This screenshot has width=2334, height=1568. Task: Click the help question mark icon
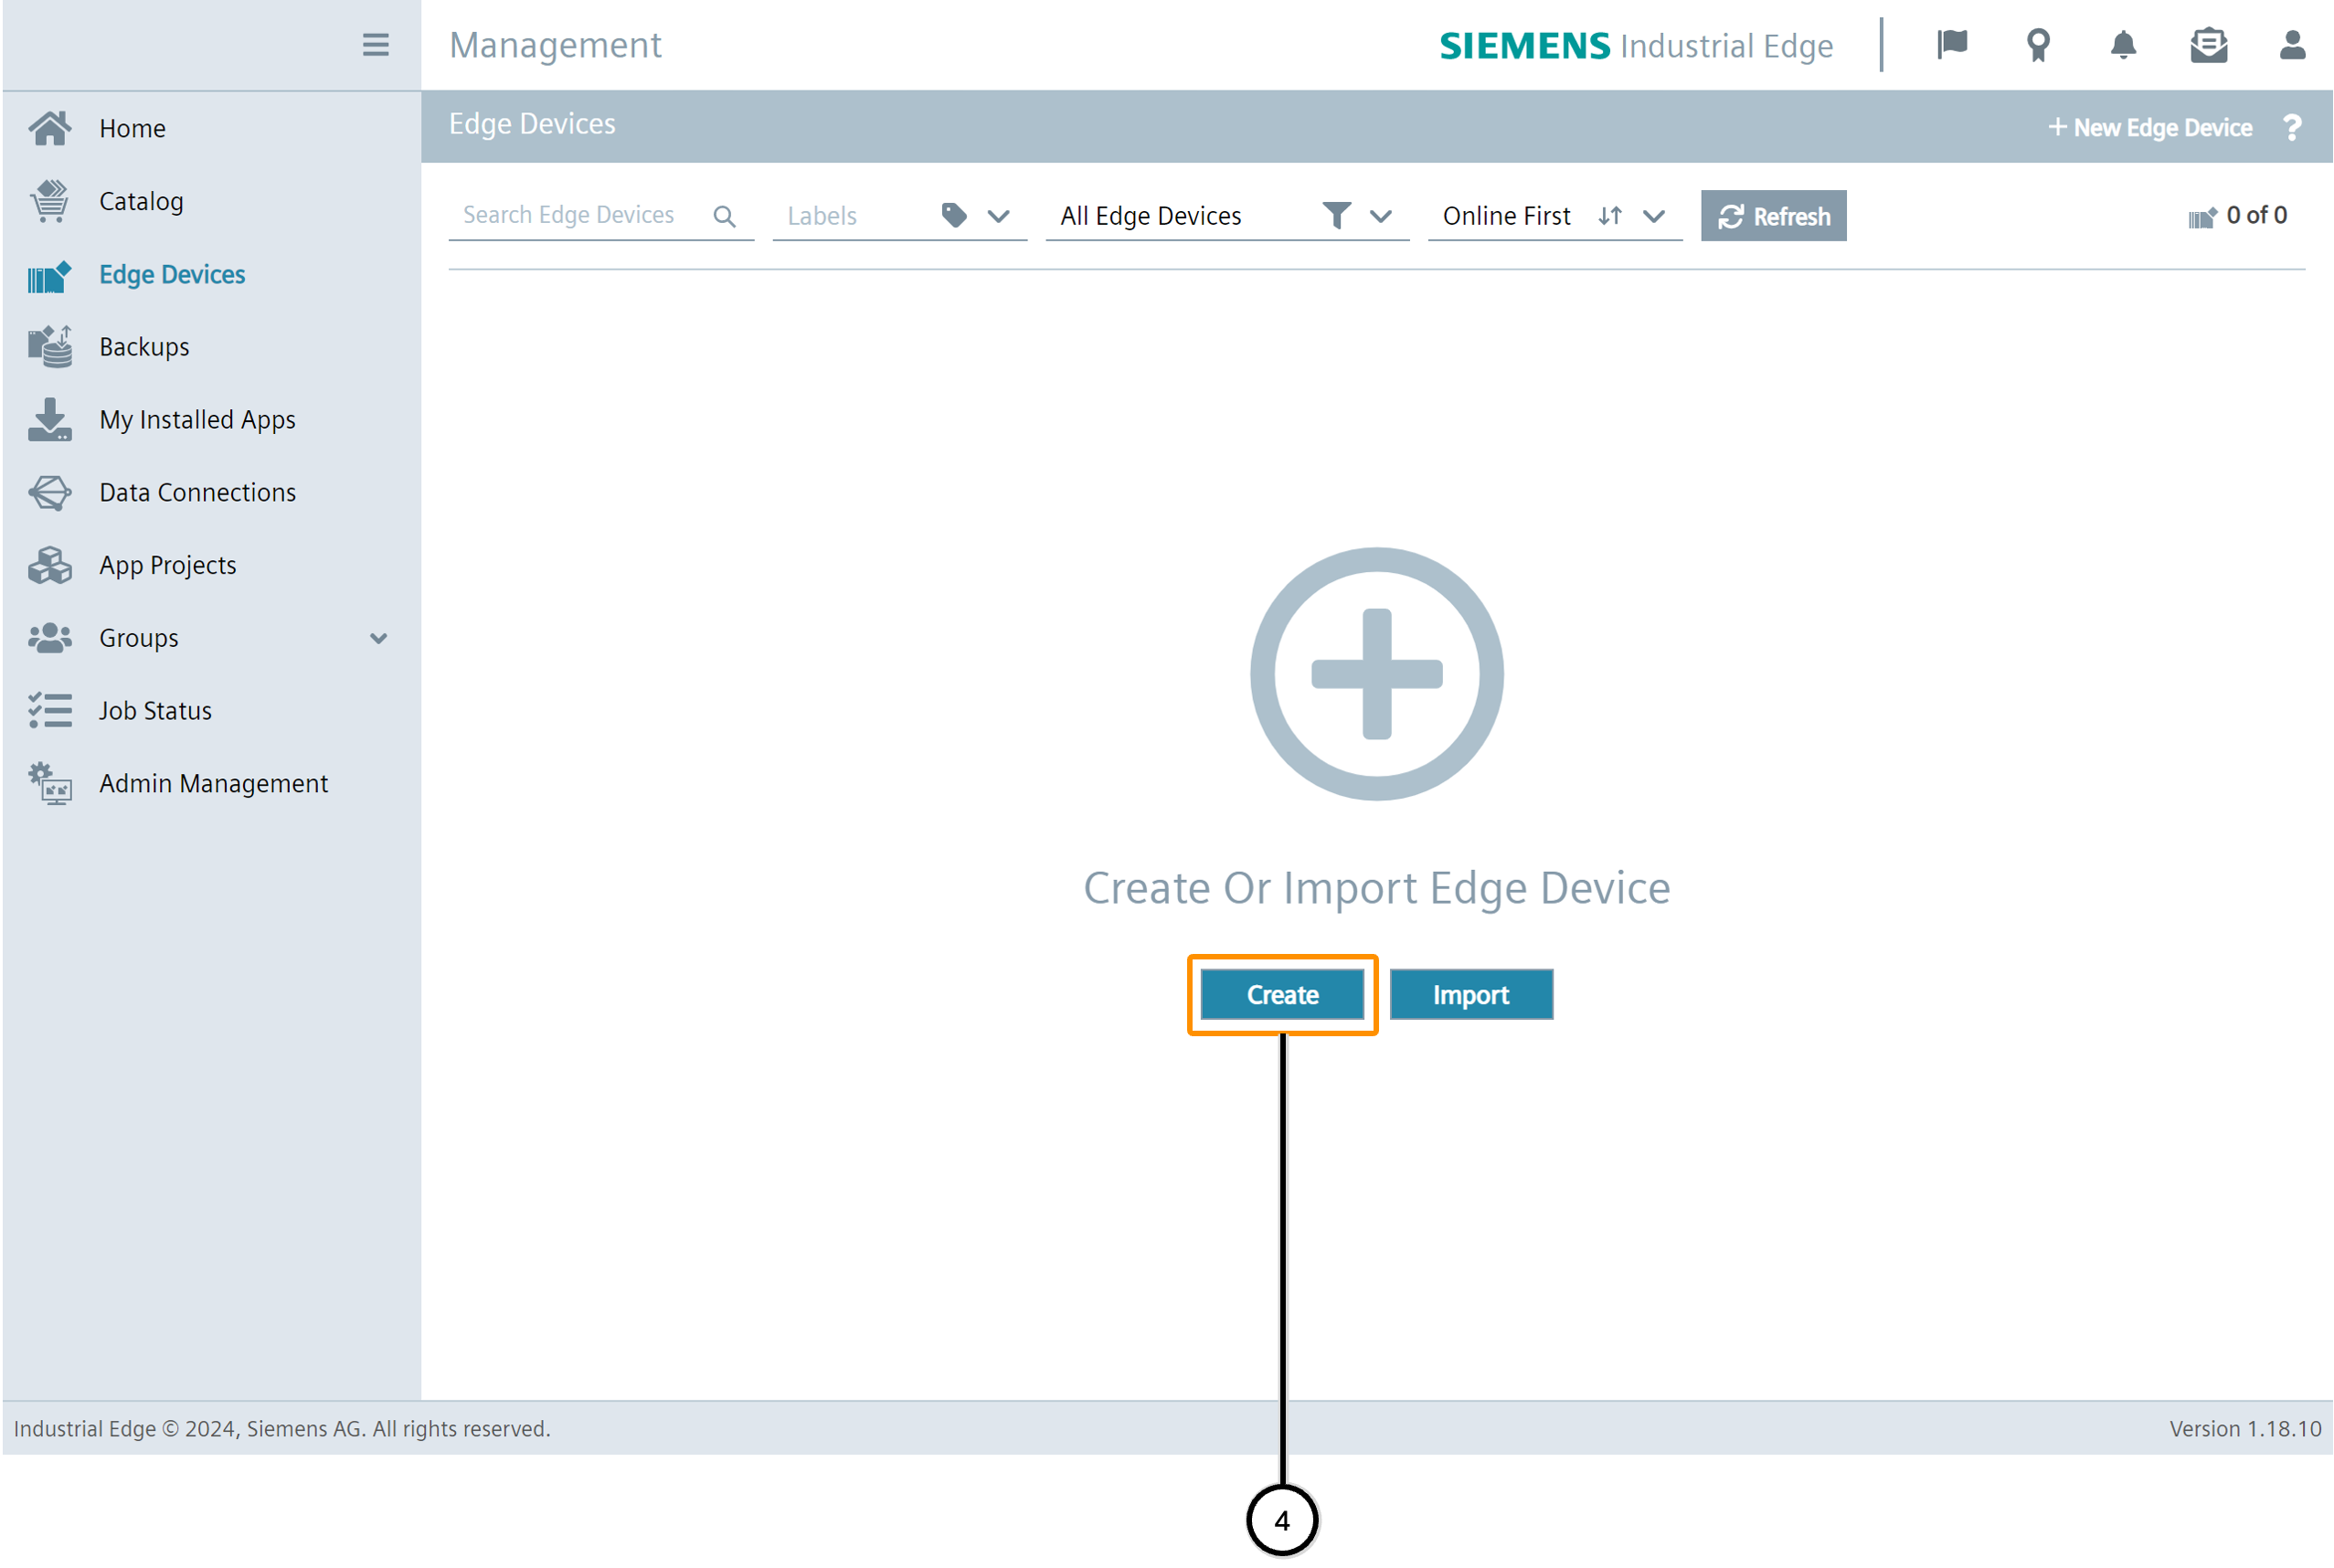[x=2292, y=128]
